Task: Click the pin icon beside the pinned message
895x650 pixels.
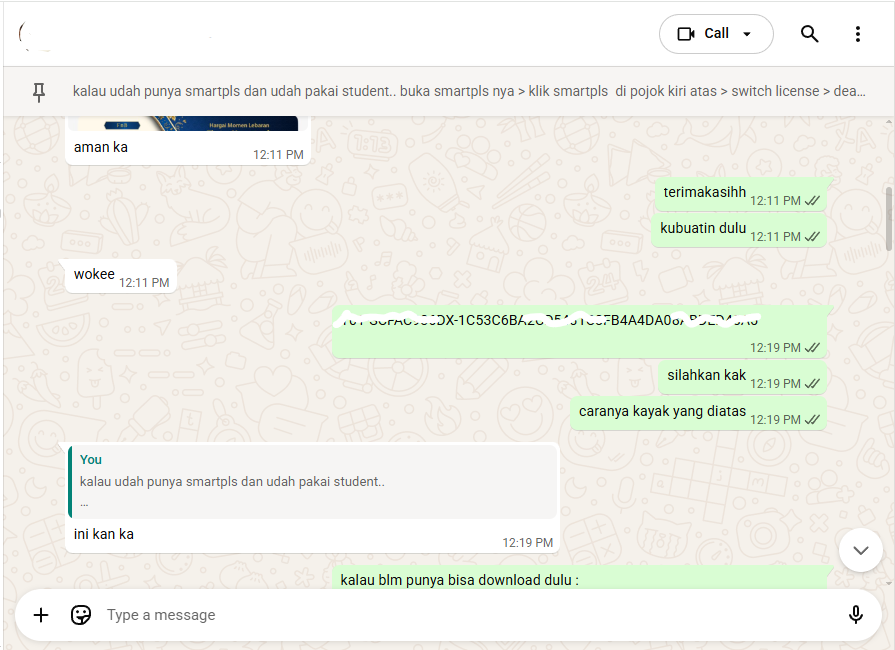Action: [x=39, y=90]
